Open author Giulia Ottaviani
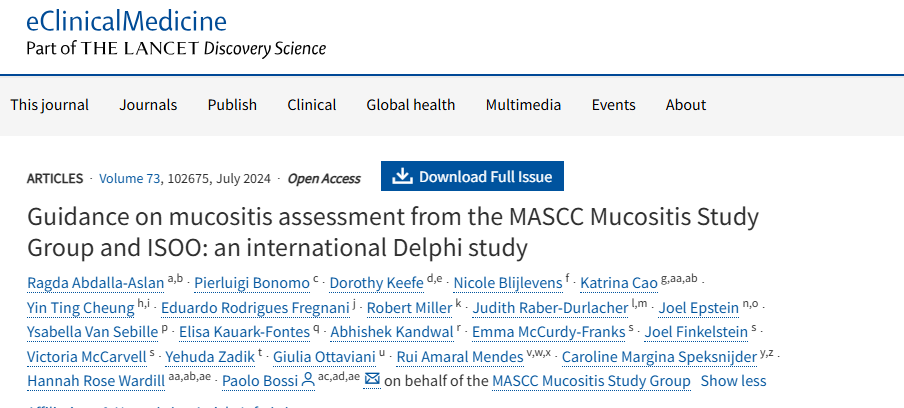Image resolution: width=904 pixels, height=408 pixels. coord(324,357)
